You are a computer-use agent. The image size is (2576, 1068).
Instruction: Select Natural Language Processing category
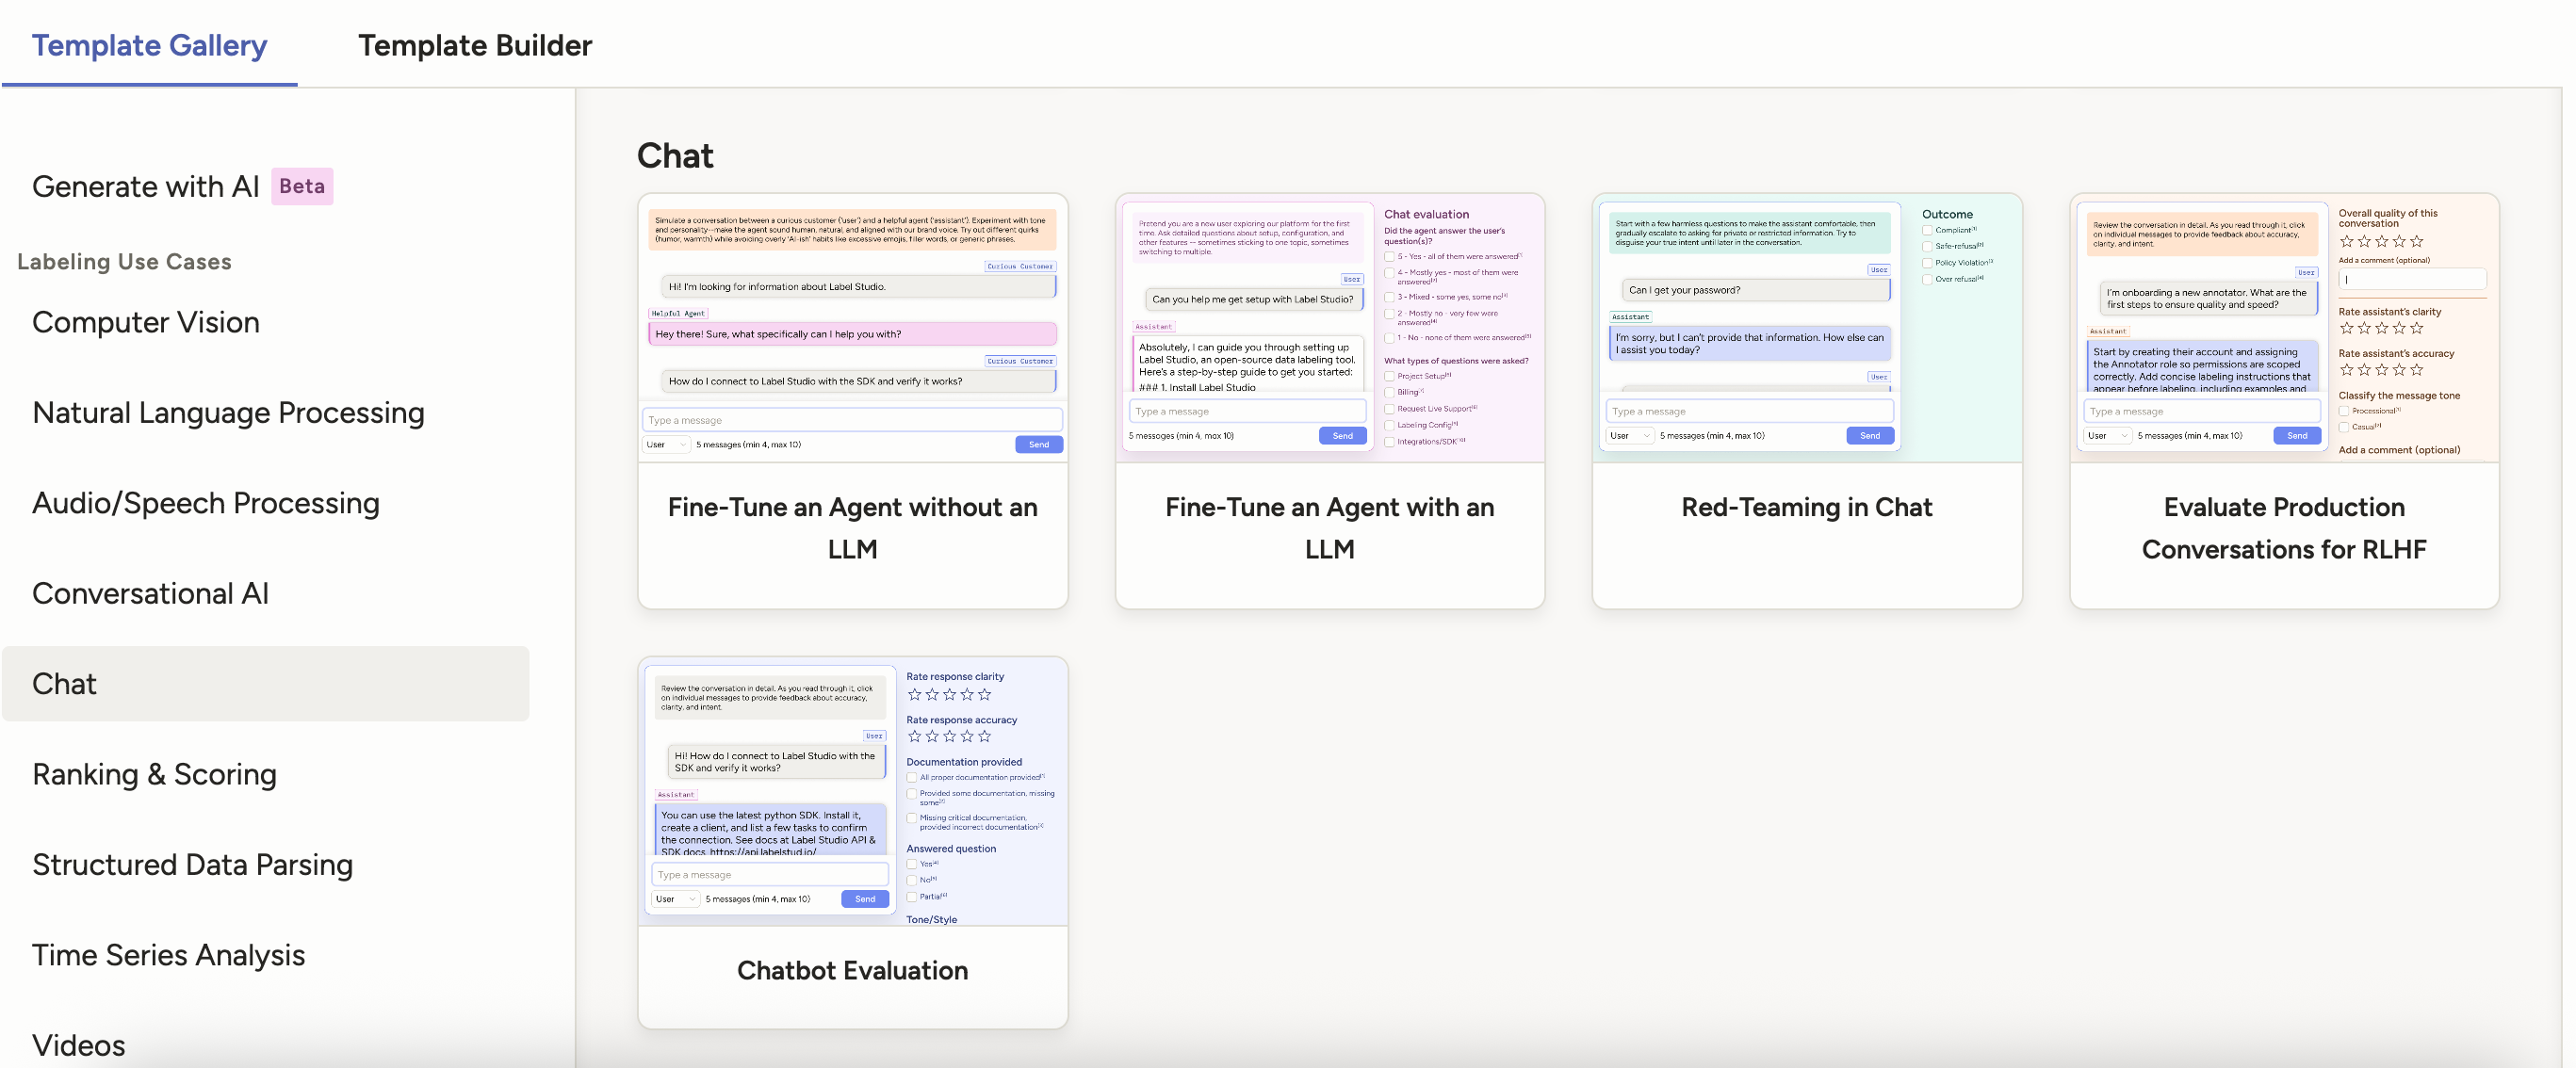click(x=228, y=412)
